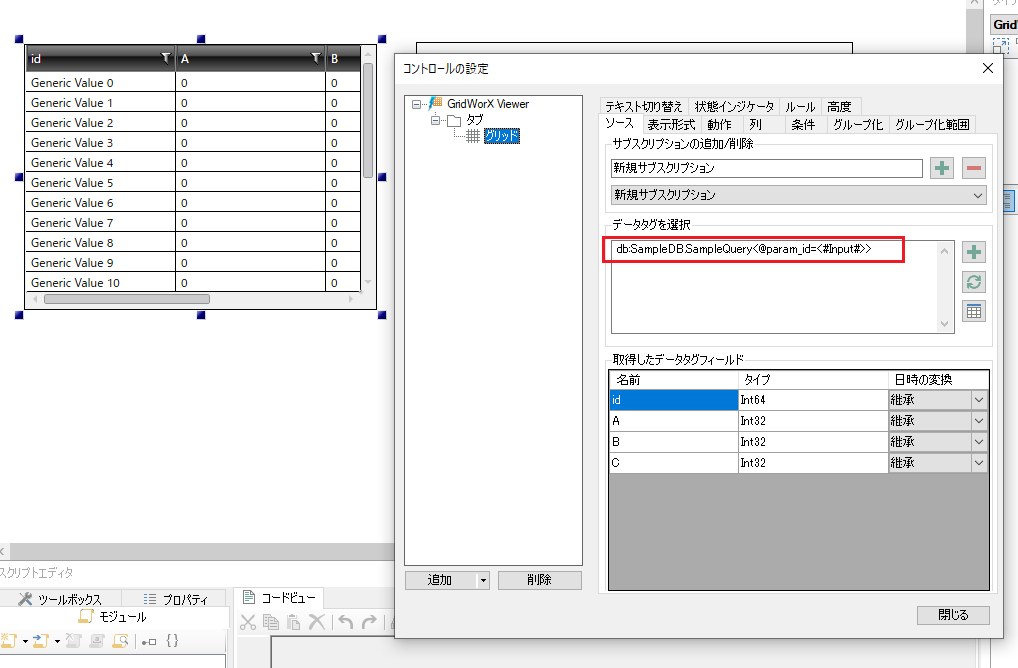
Task: Click the 削除 button
Action: point(539,580)
